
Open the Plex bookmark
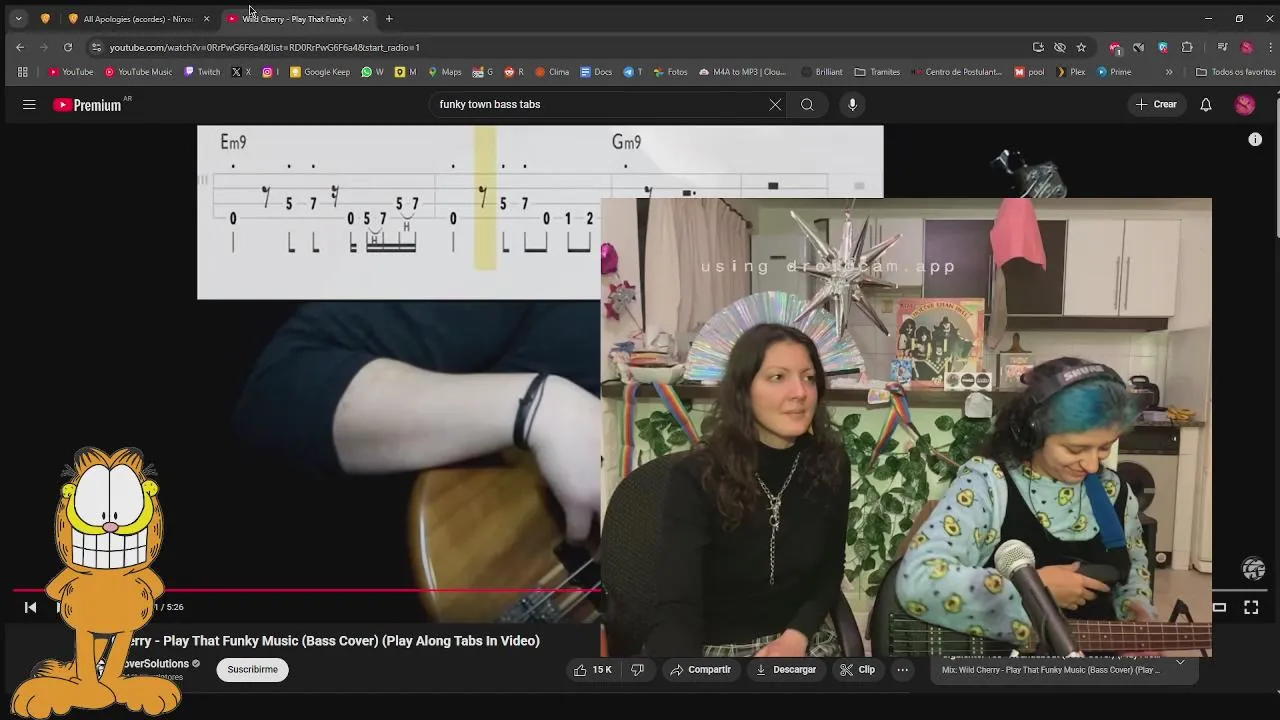point(1071,72)
